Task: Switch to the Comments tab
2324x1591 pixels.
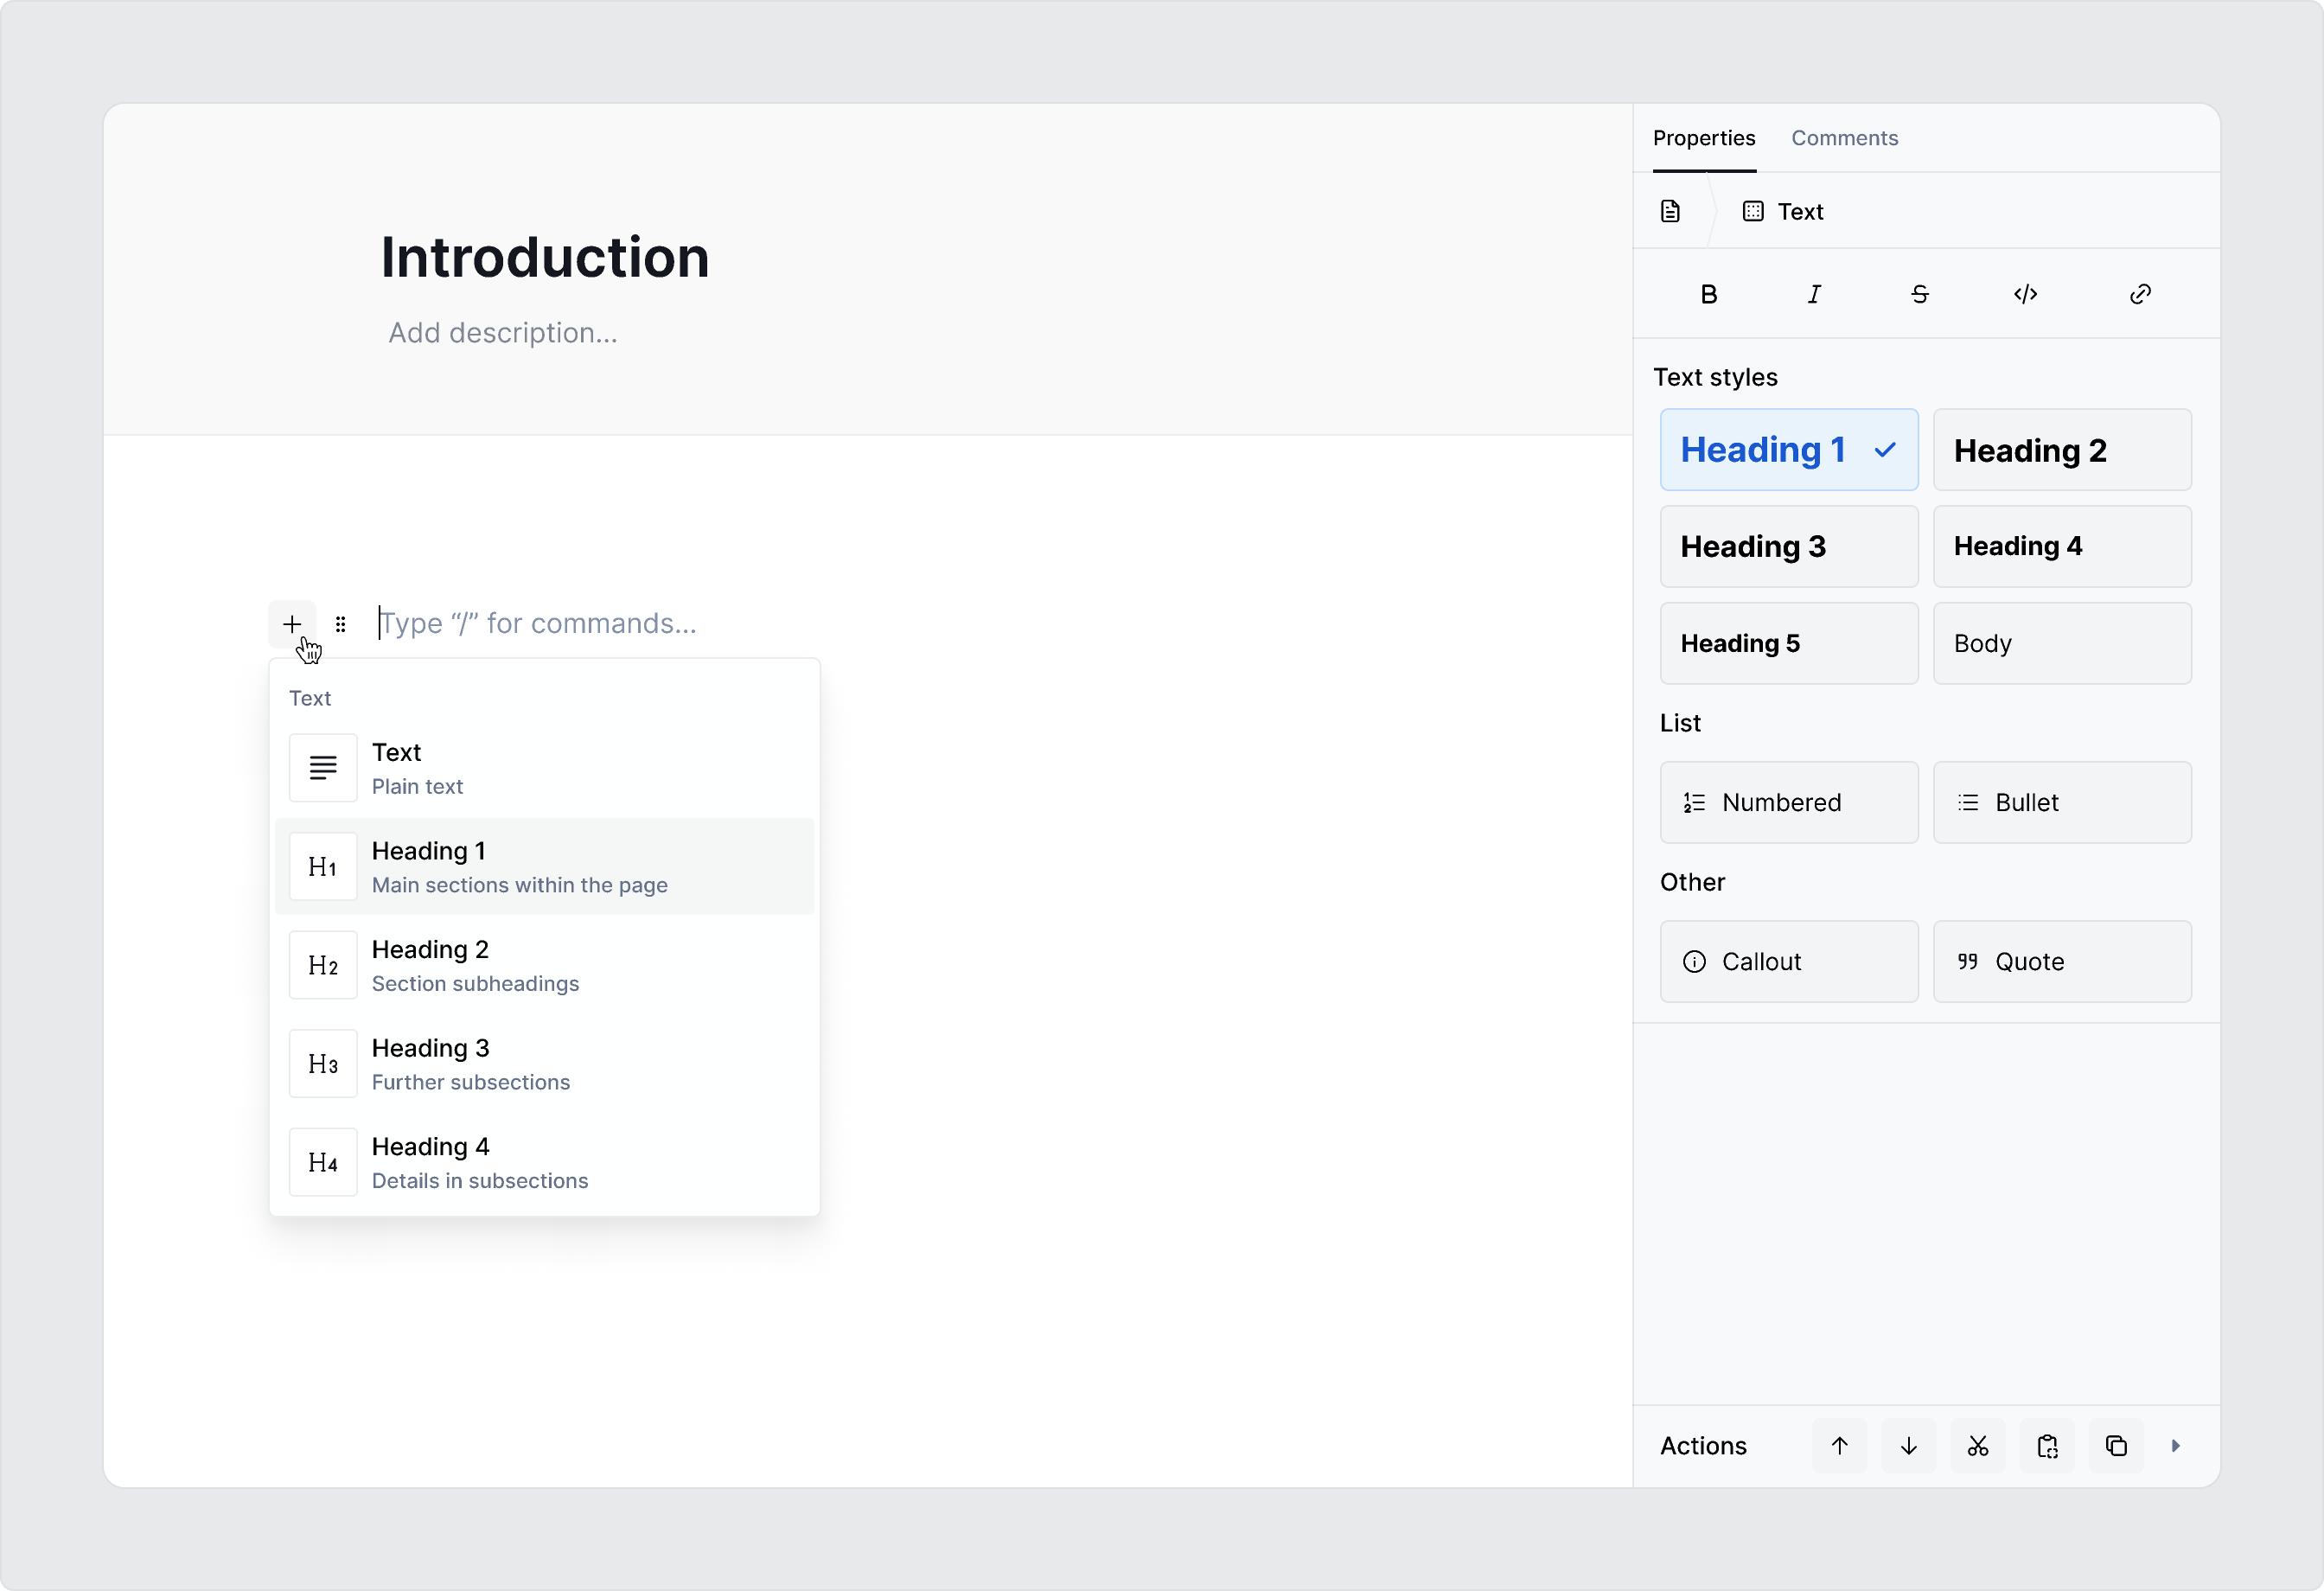Action: [1845, 138]
